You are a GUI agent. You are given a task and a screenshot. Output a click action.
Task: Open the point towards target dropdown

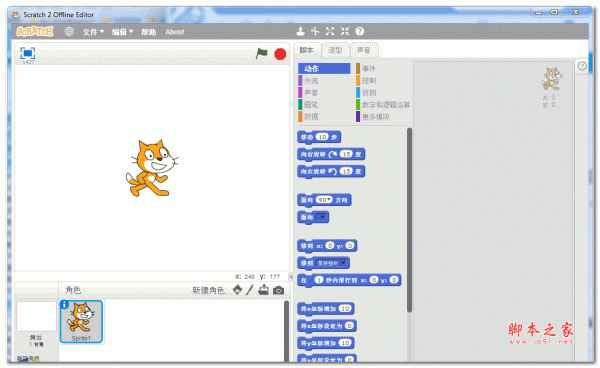(x=321, y=217)
